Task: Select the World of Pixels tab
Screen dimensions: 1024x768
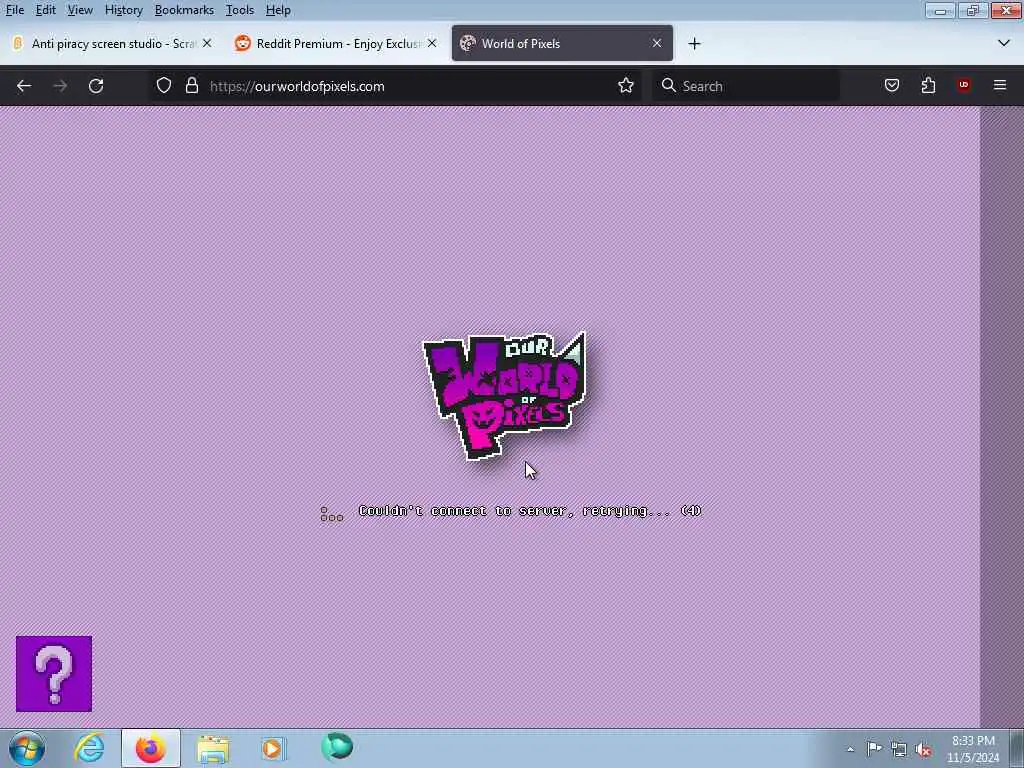Action: pyautogui.click(x=562, y=43)
